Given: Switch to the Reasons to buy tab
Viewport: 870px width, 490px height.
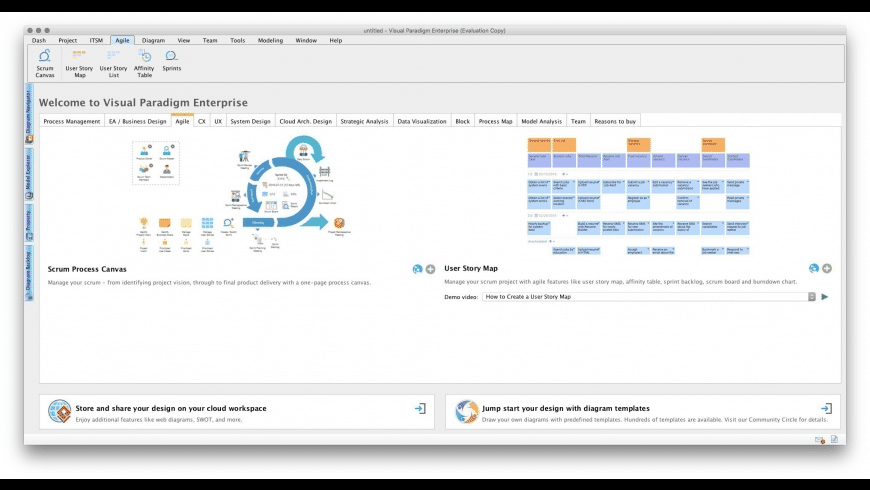Looking at the screenshot, I should tap(615, 121).
